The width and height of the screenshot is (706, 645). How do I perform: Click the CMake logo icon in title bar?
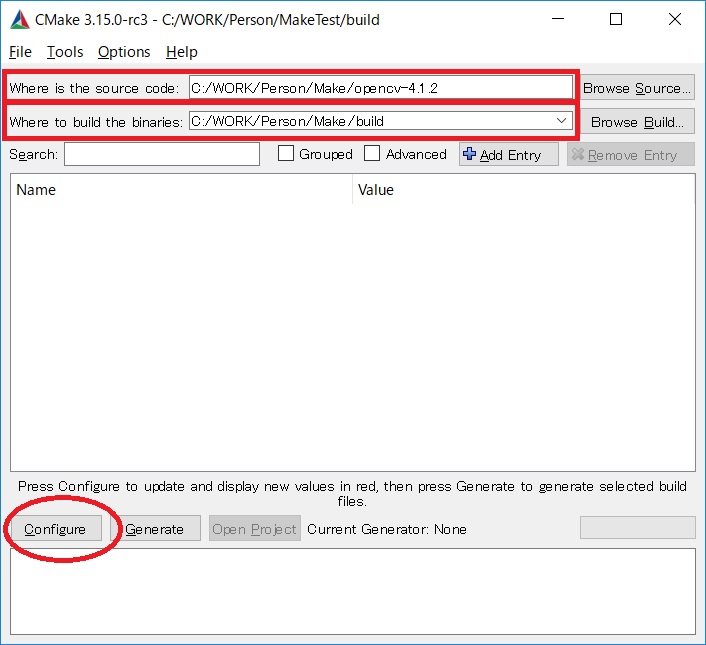pyautogui.click(x=20, y=20)
